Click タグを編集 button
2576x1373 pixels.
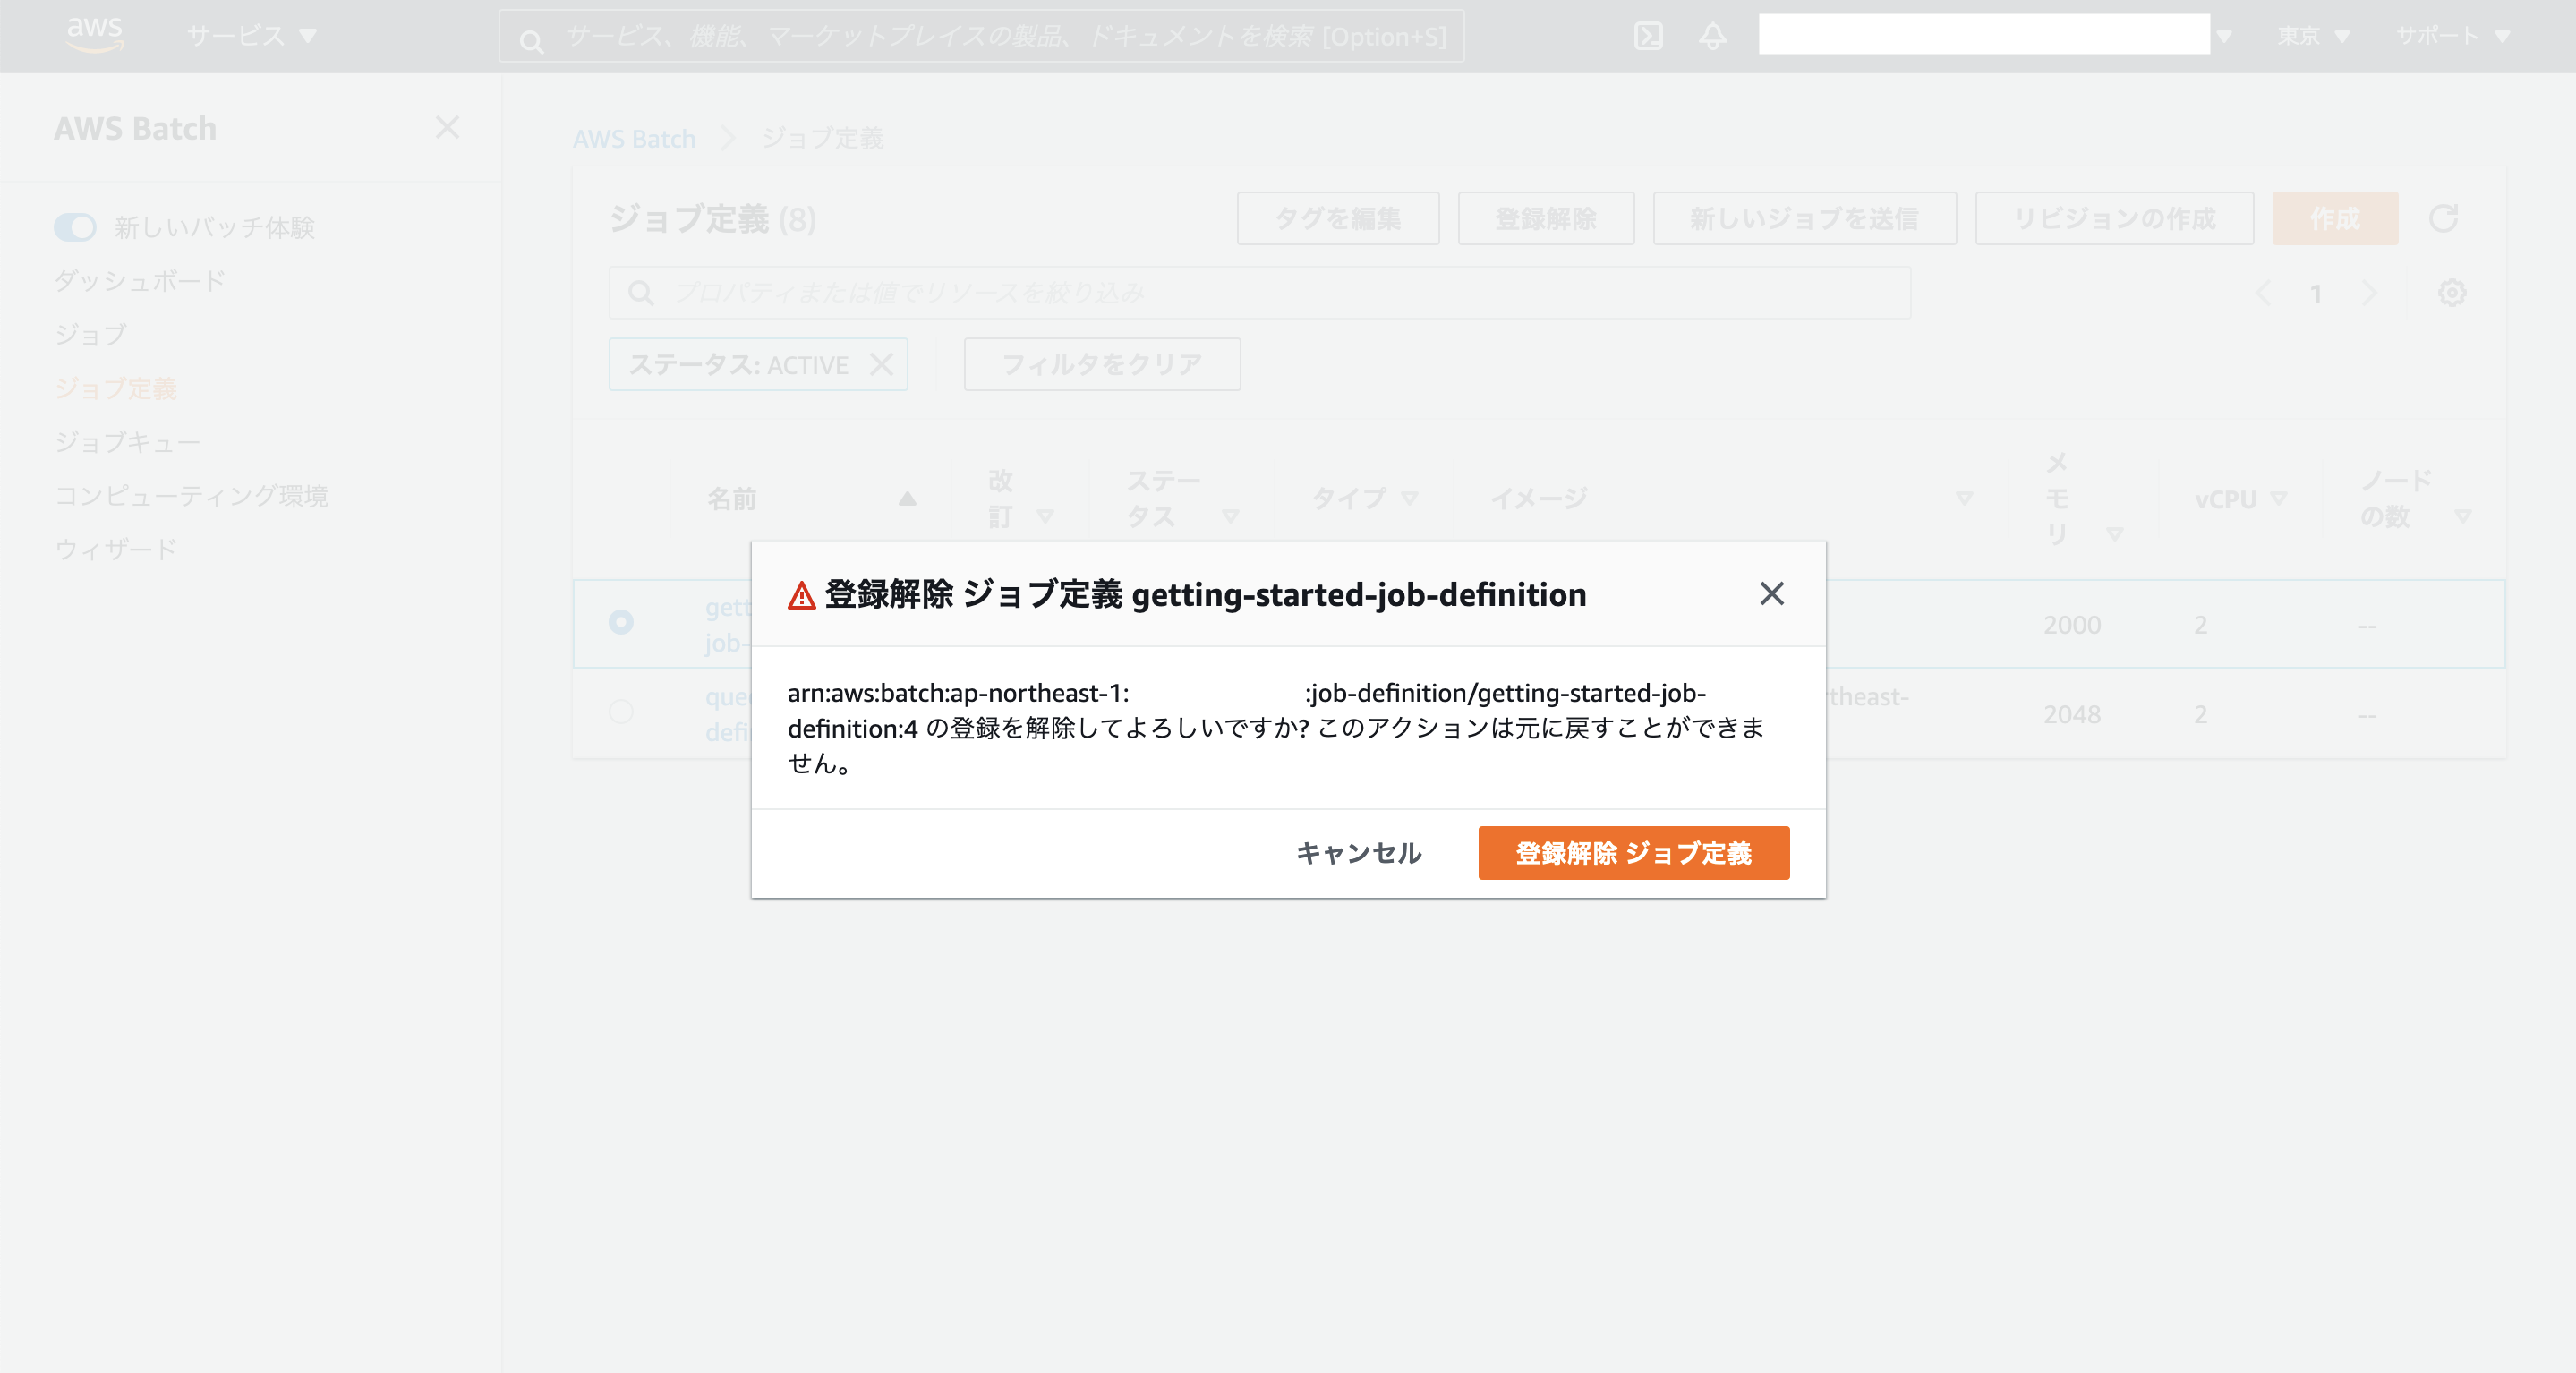coord(1338,219)
